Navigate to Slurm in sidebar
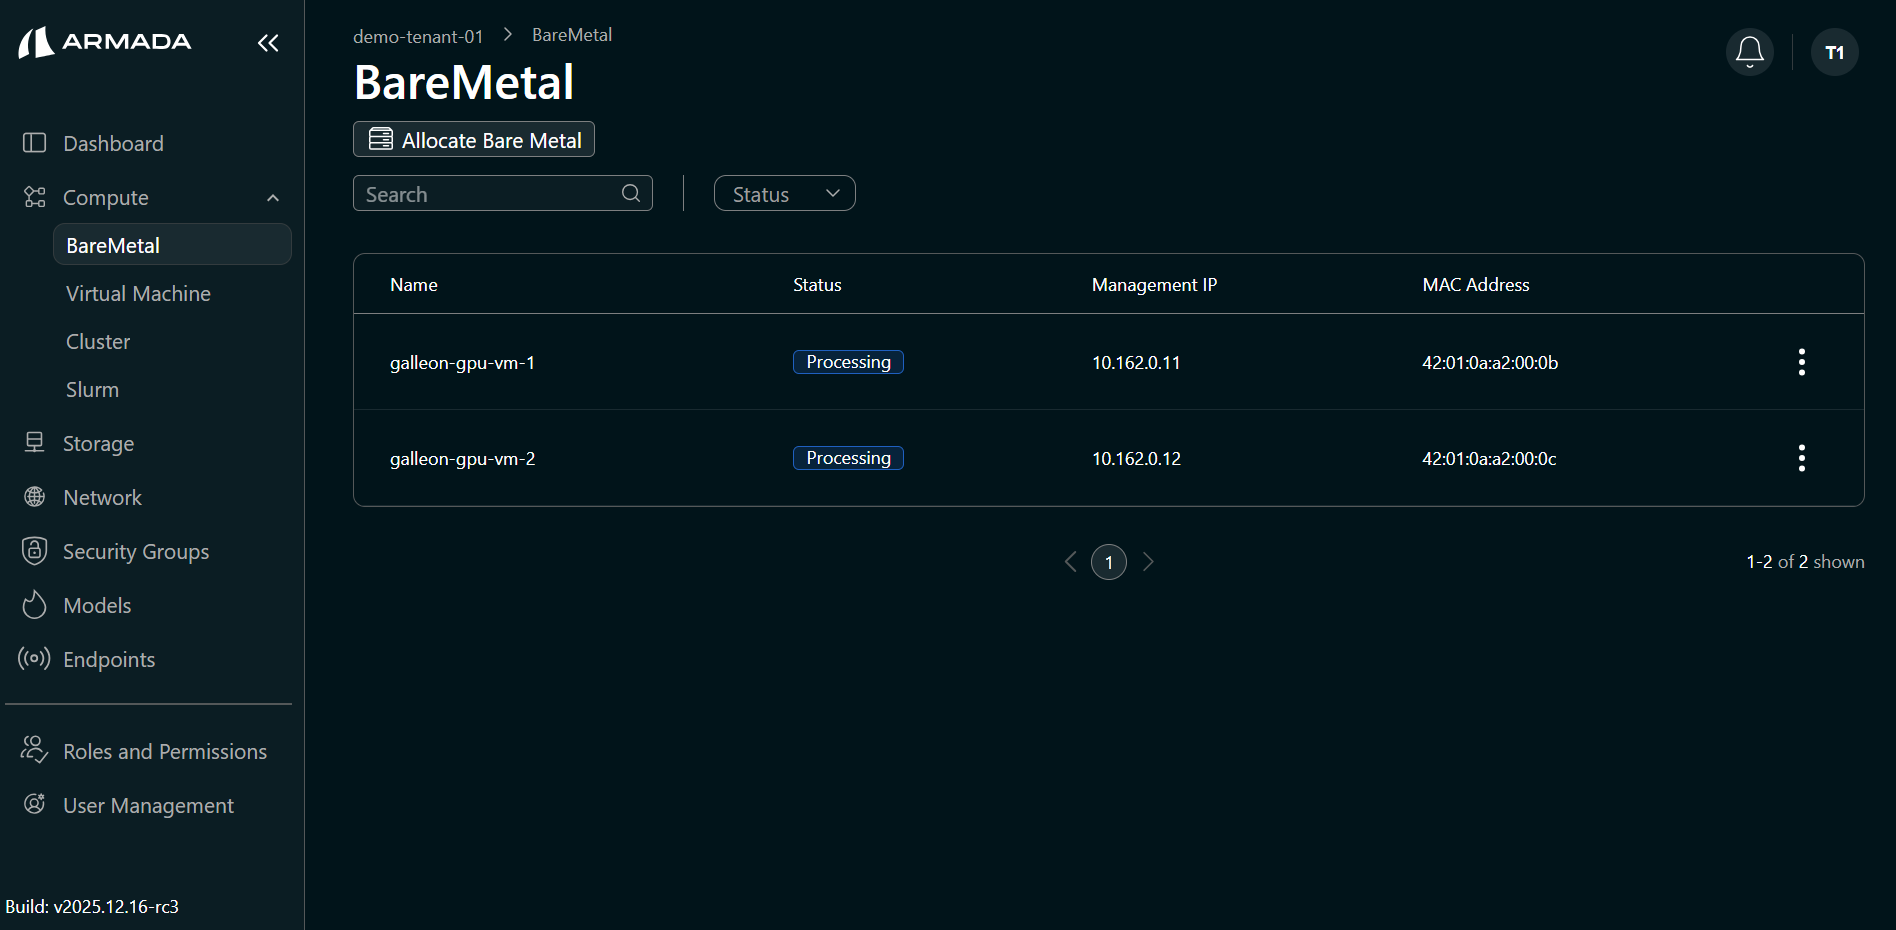Screen dimensions: 1896x930 [92, 390]
